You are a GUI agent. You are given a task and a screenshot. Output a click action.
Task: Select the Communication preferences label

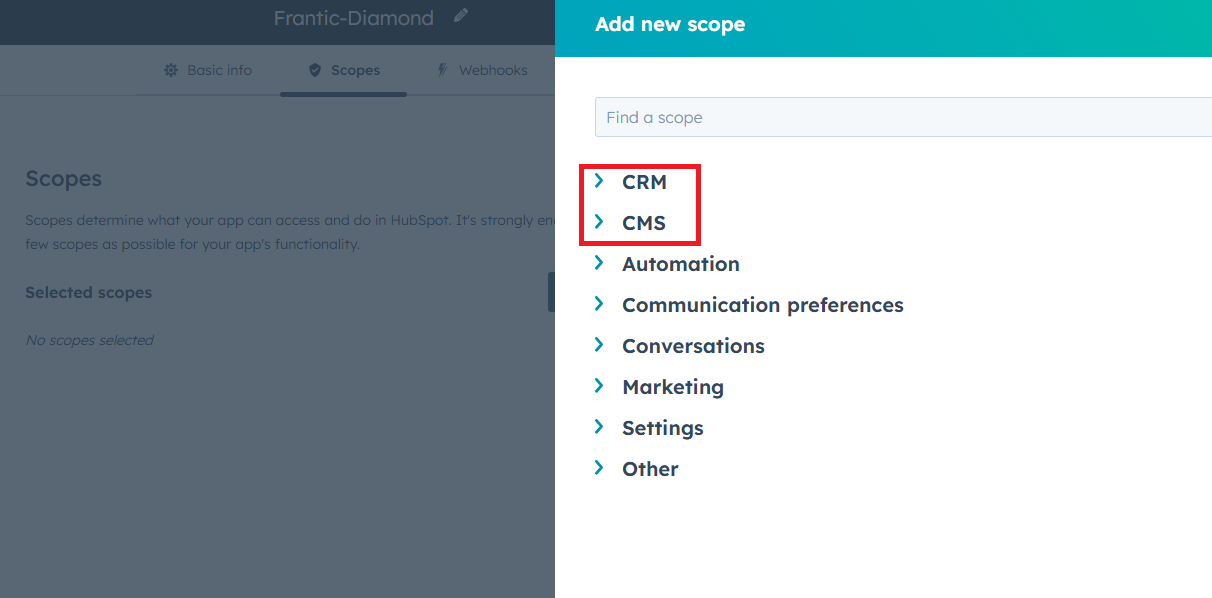point(763,305)
